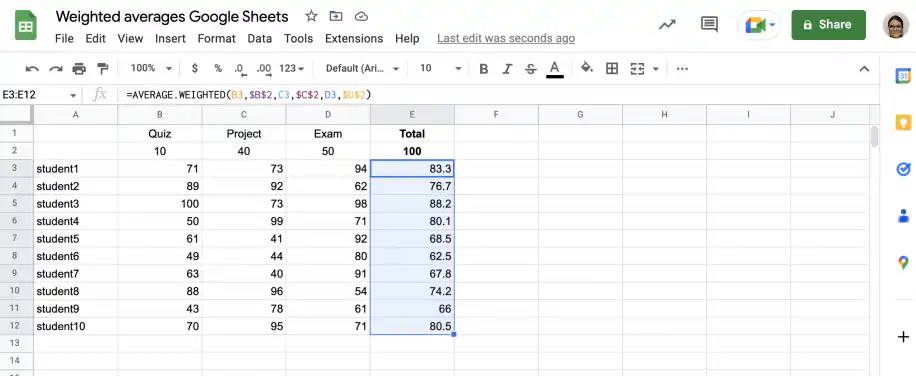Toggle strikethrough formatting
Screen dimensions: 916x376
pos(530,69)
